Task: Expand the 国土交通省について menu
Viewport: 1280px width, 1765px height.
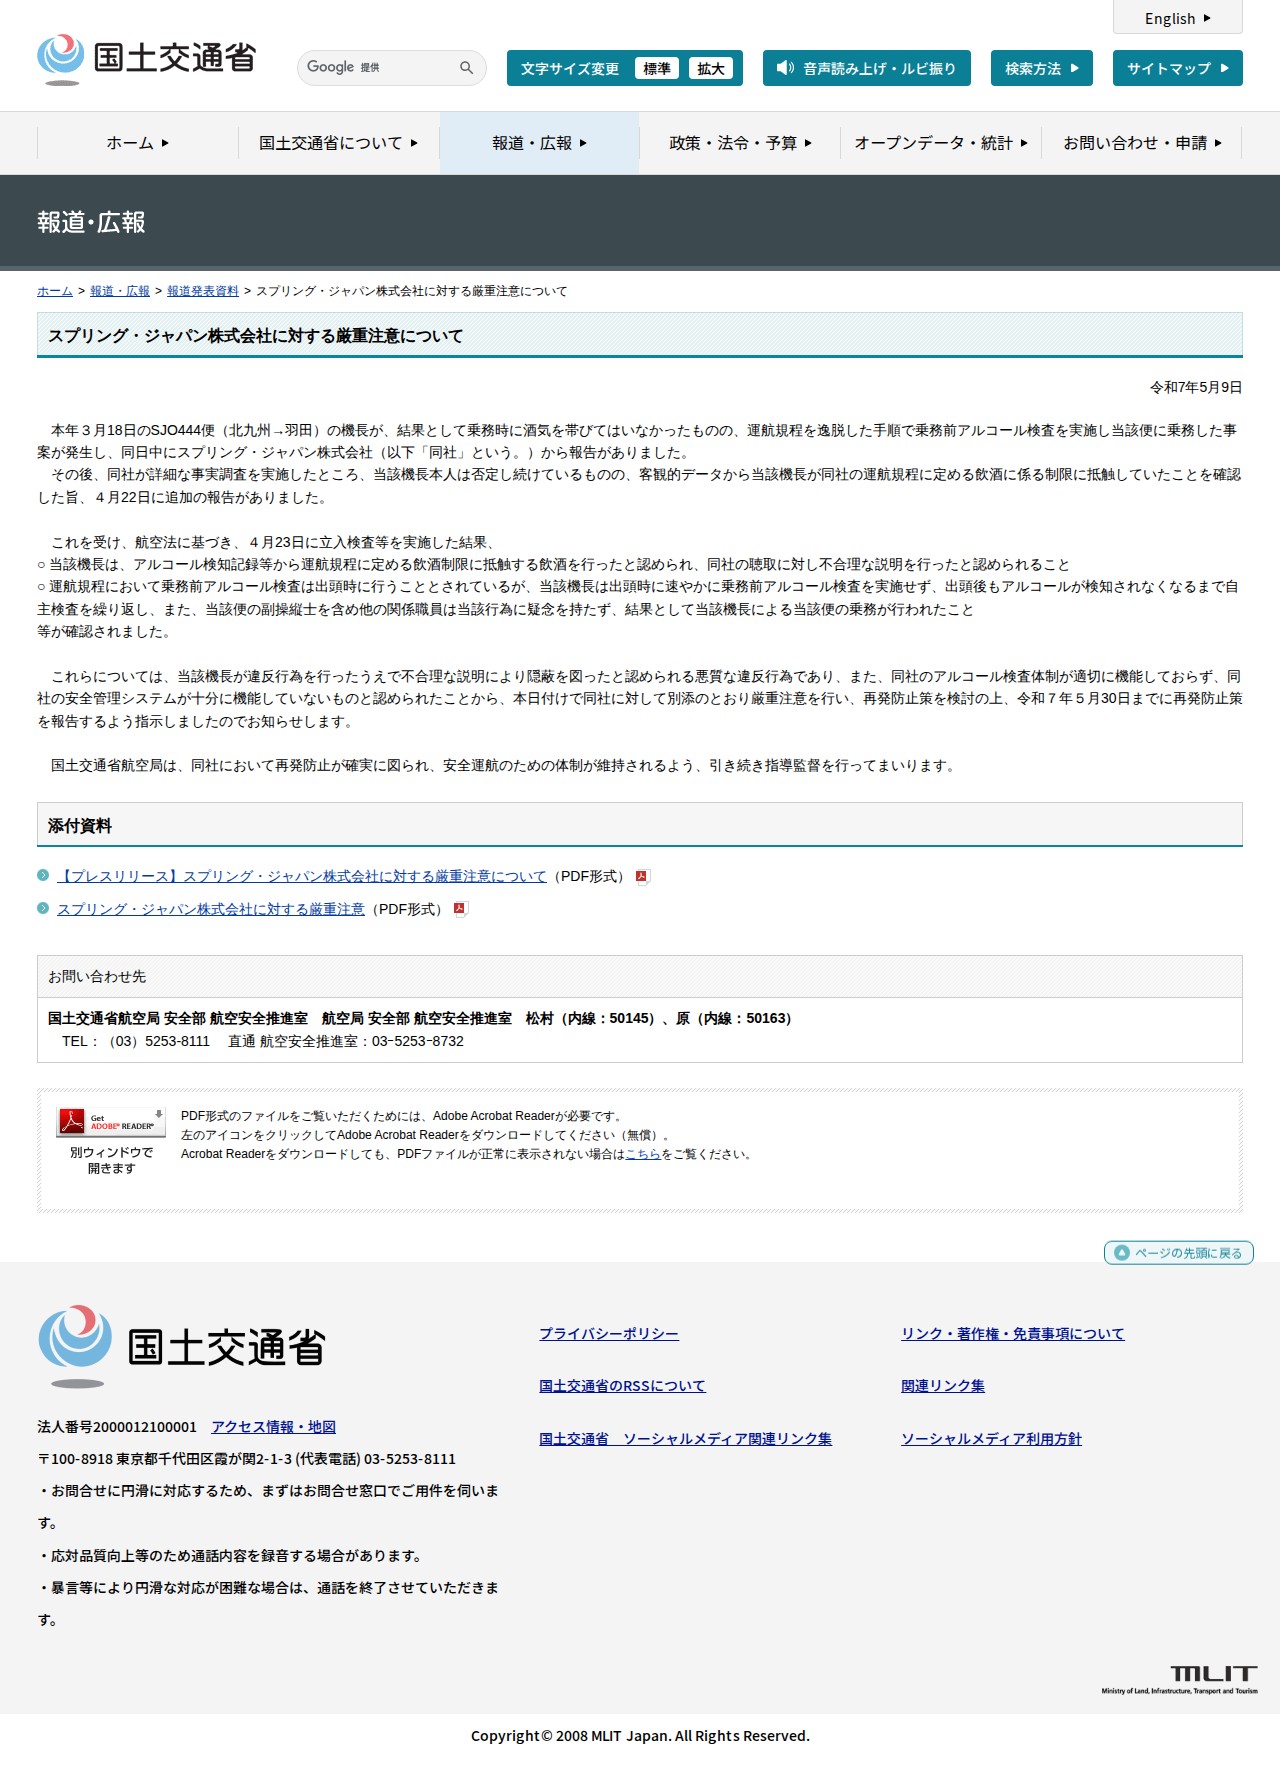Action: pyautogui.click(x=339, y=143)
